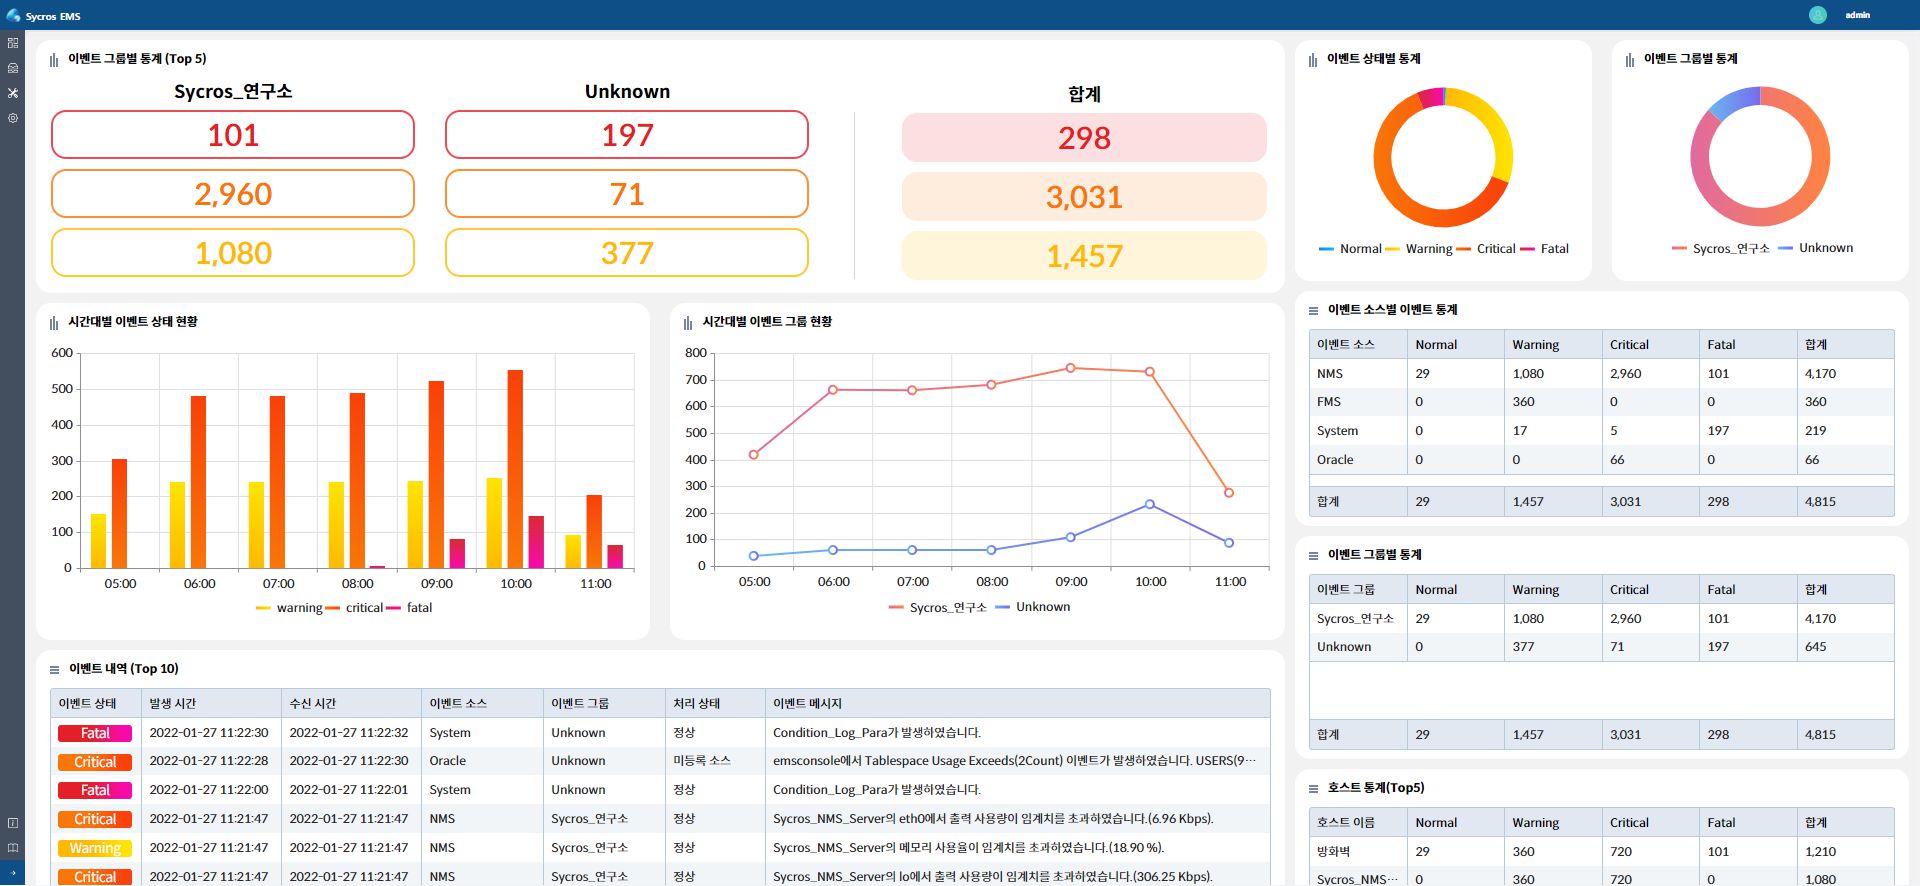
Task: Click the Sycros_연구소 fatal count 101 box
Action: point(233,135)
